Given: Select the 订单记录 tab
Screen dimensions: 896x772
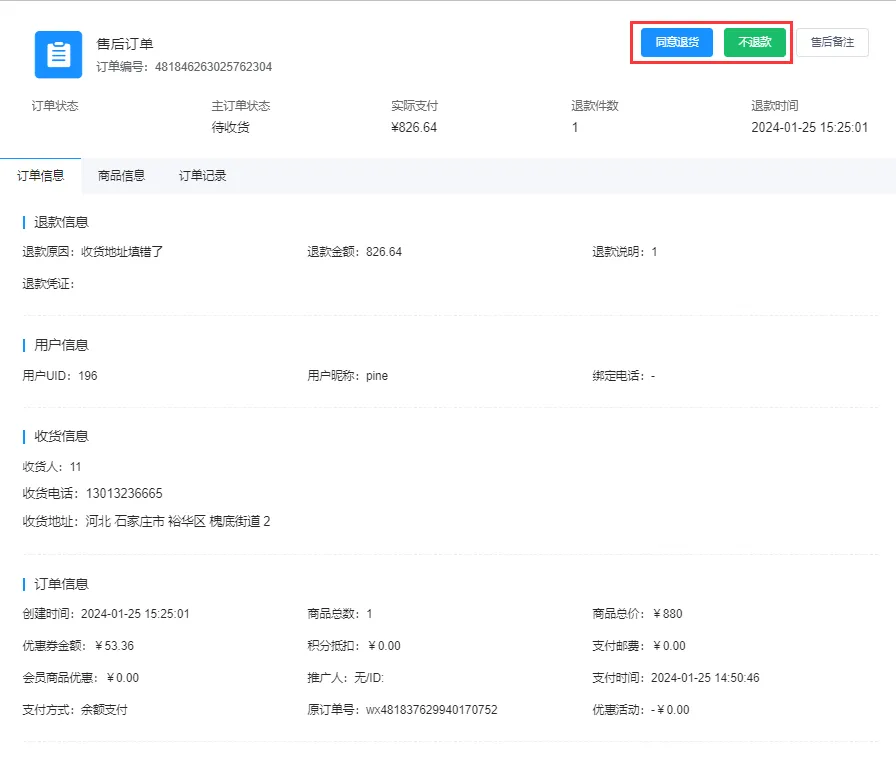Looking at the screenshot, I should pyautogui.click(x=203, y=176).
